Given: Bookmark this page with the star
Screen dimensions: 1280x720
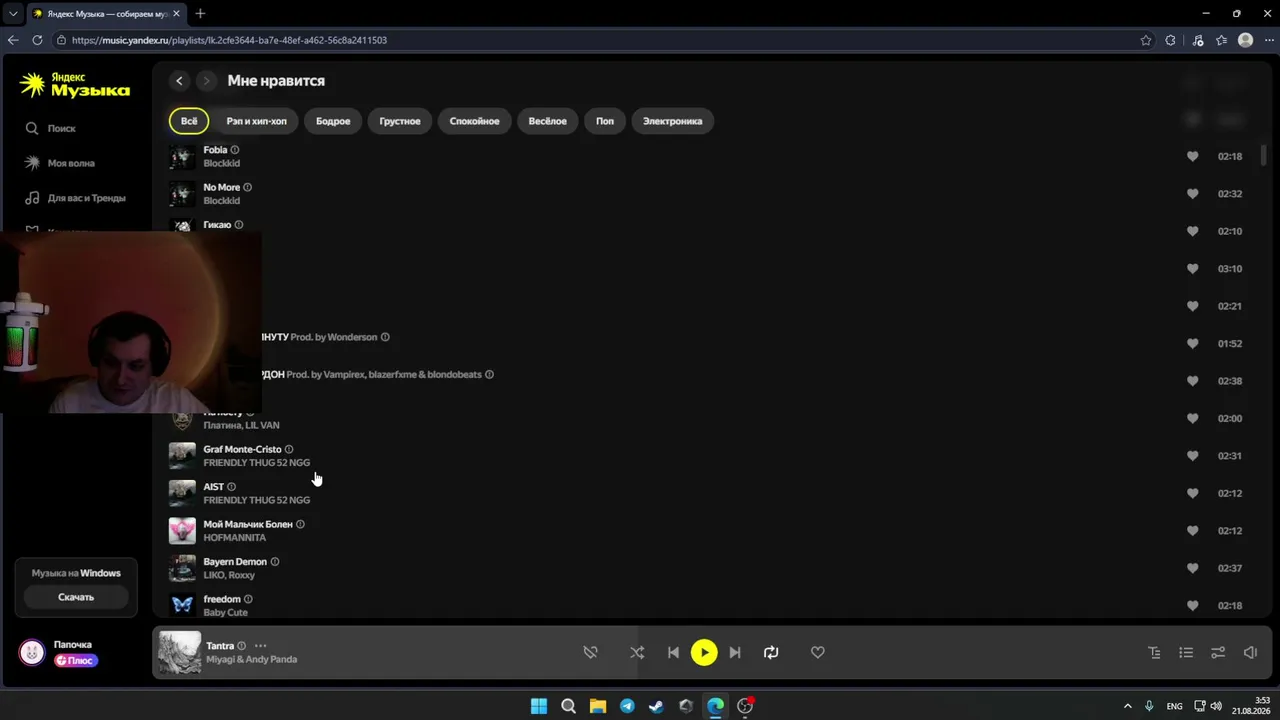Looking at the screenshot, I should click(x=1146, y=40).
